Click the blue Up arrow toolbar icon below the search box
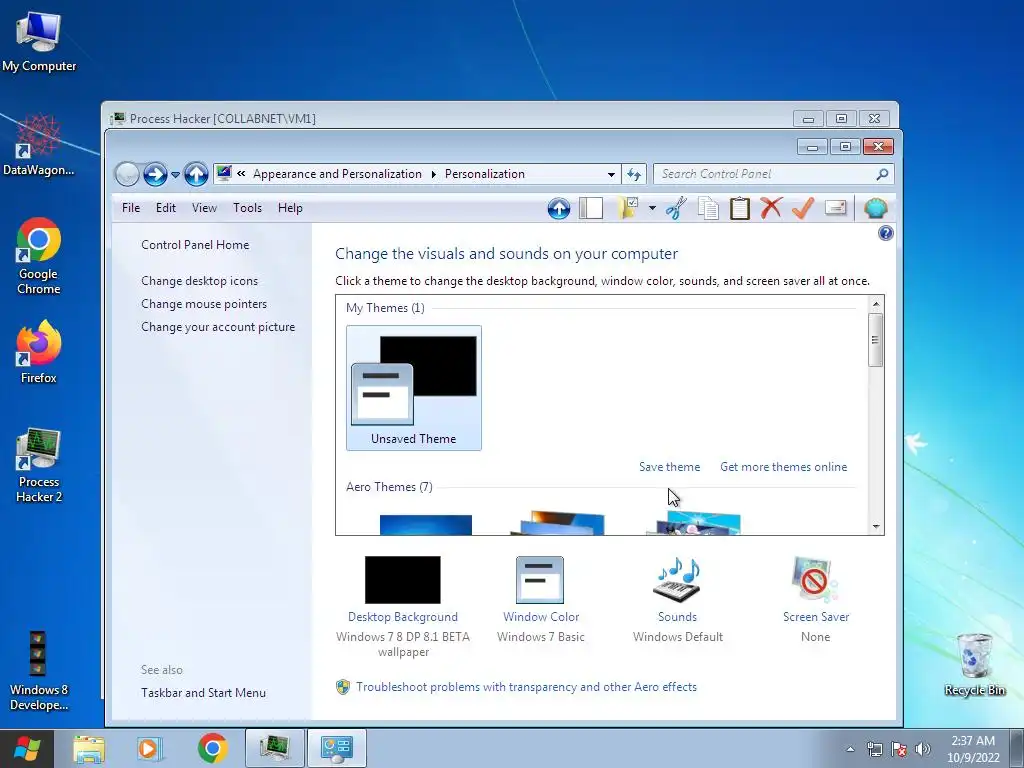 tap(558, 208)
